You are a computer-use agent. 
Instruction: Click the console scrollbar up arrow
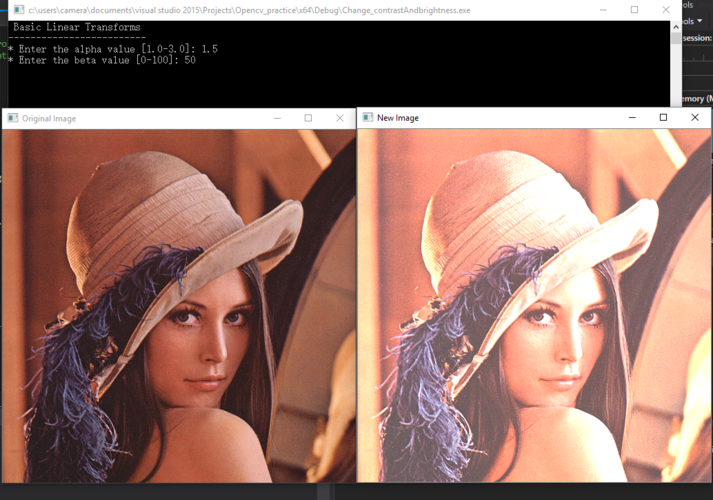[676, 27]
